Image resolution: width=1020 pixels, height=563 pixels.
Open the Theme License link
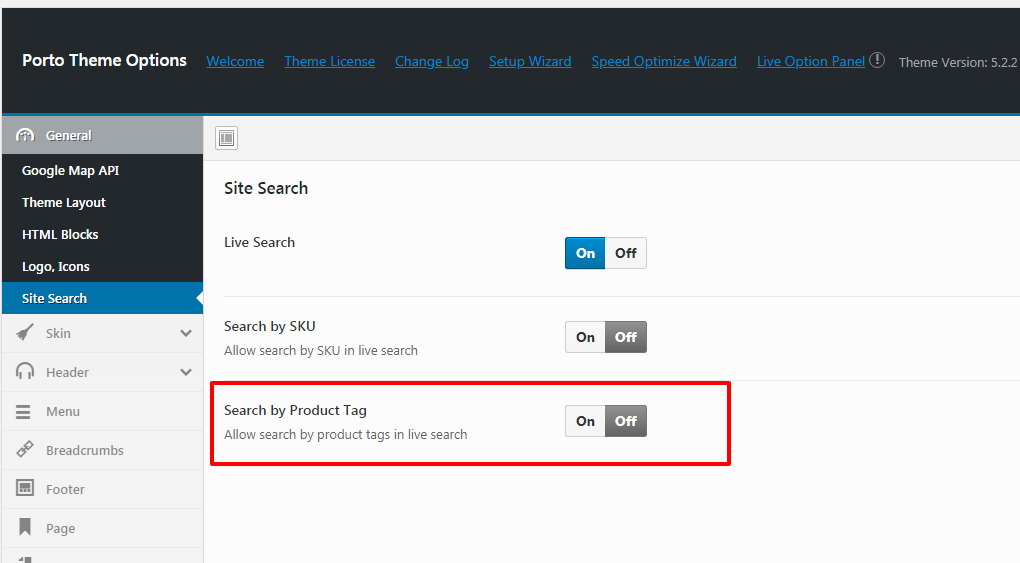329,61
